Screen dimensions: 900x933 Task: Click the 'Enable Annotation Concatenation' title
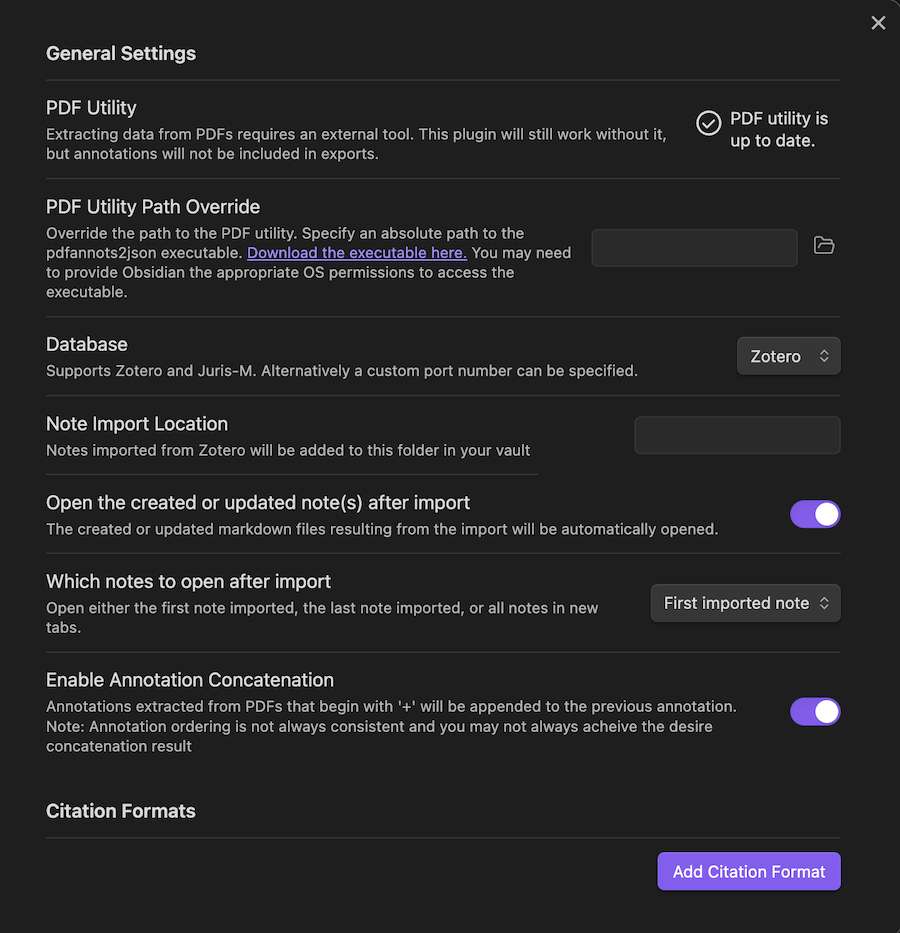click(x=190, y=680)
